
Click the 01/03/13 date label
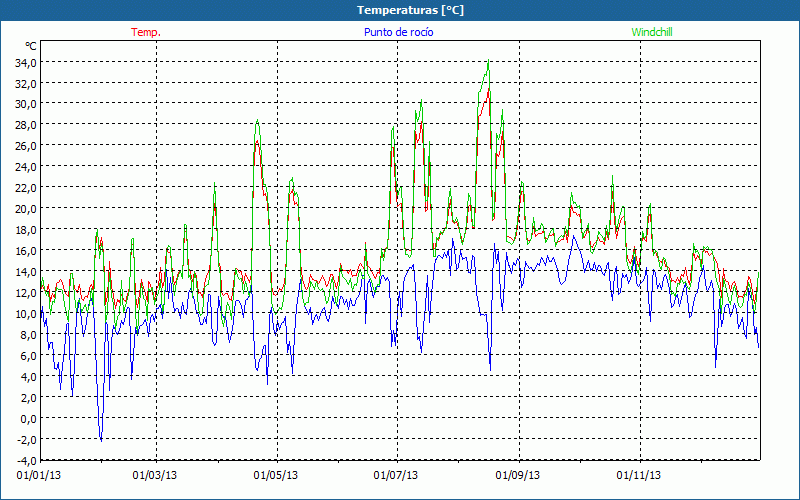tap(155, 476)
